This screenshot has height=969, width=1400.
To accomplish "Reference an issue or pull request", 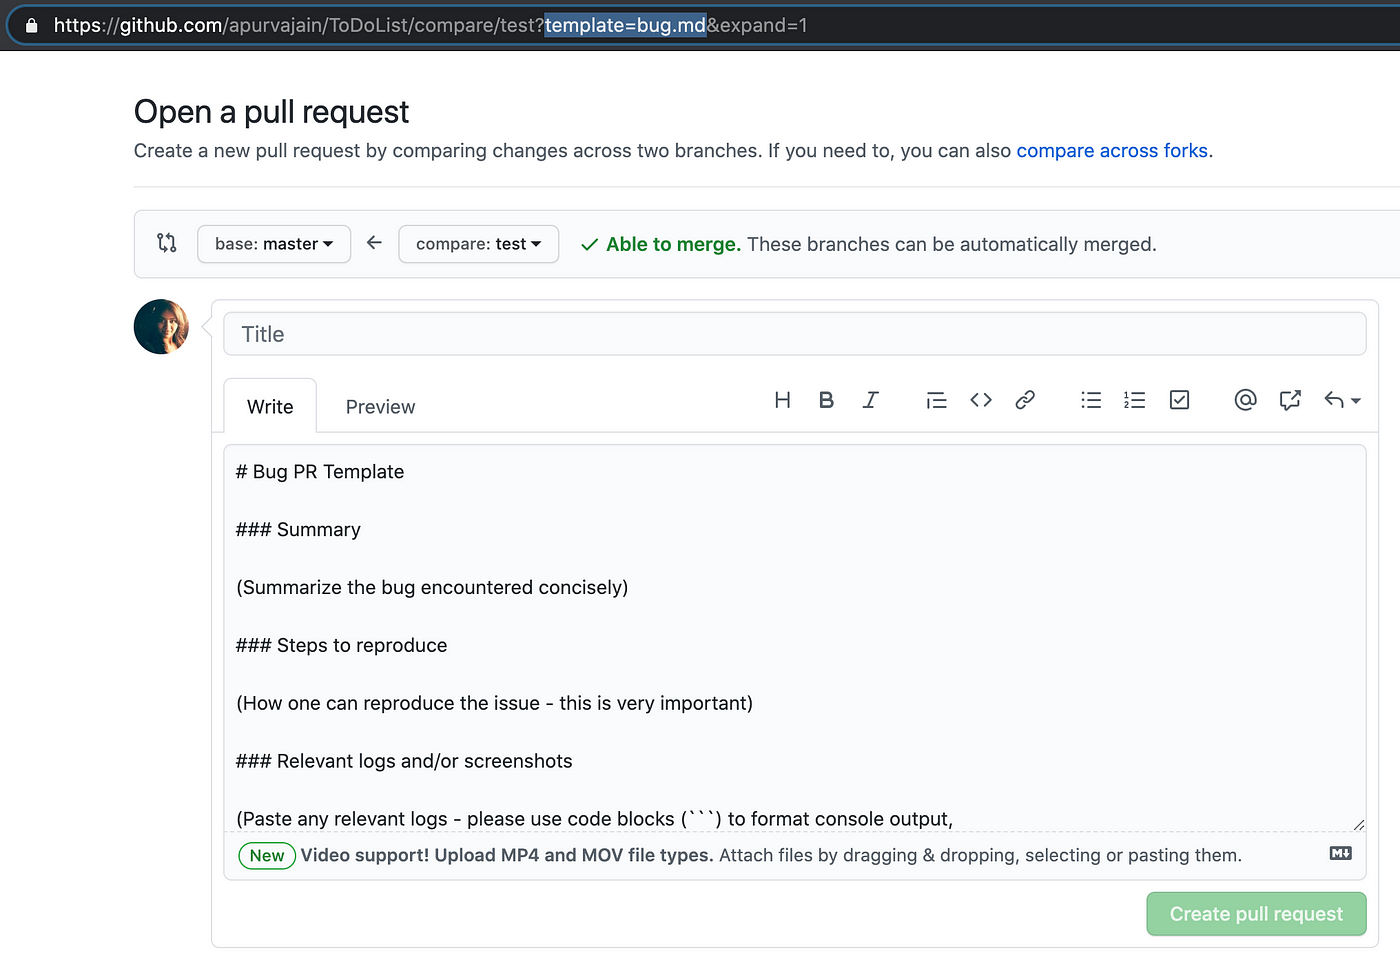I will (x=1290, y=400).
